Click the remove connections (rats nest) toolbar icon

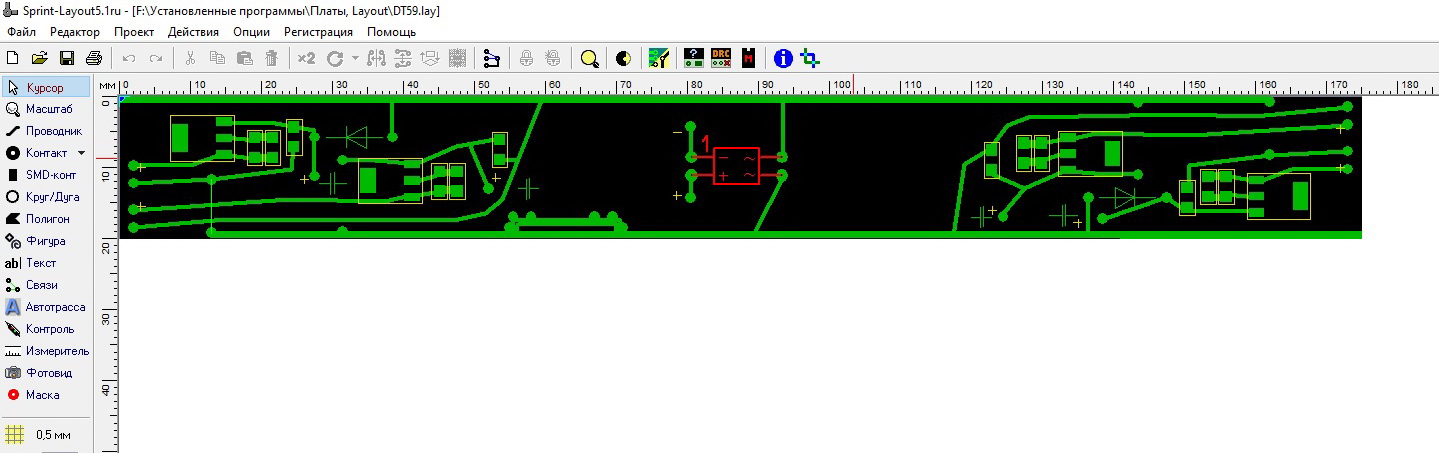click(490, 58)
